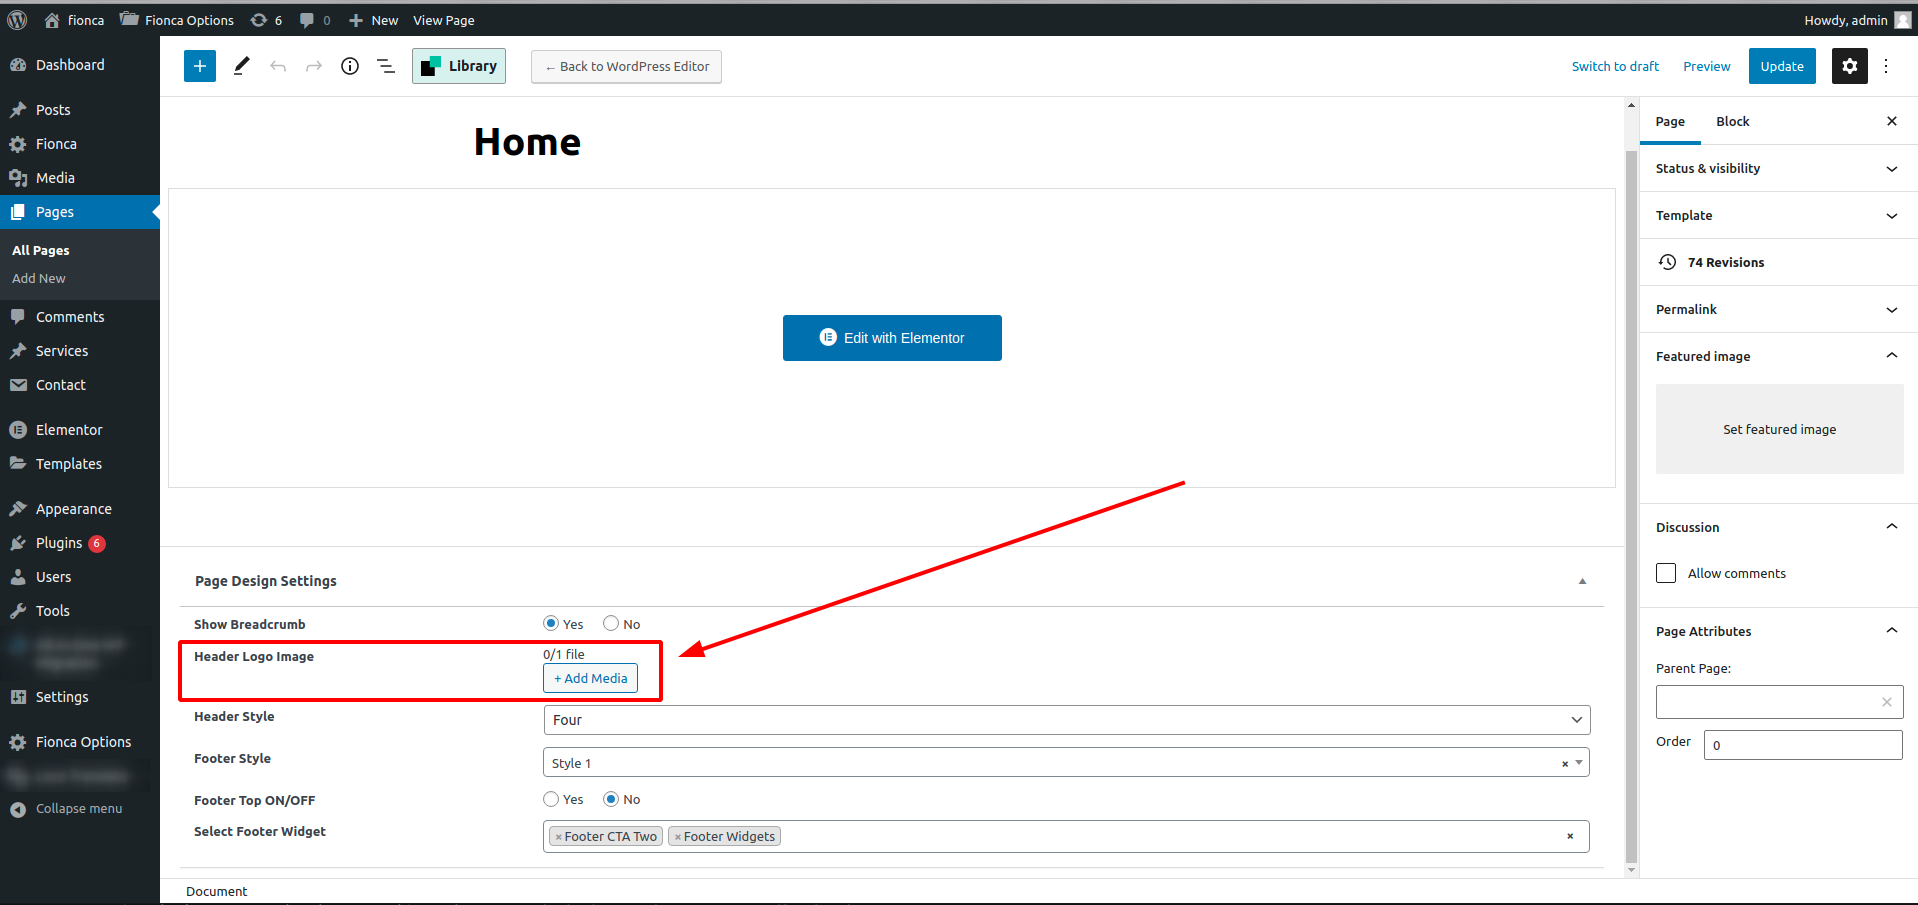Select Yes for Footer Top ON/OFF

pyautogui.click(x=551, y=799)
